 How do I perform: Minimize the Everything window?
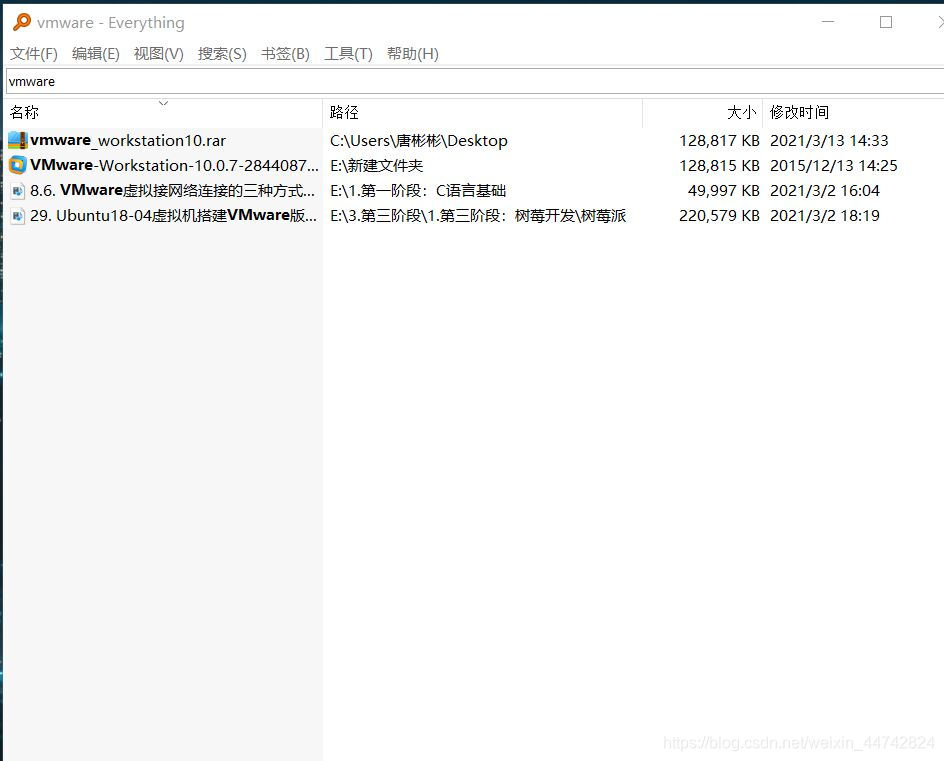click(828, 22)
